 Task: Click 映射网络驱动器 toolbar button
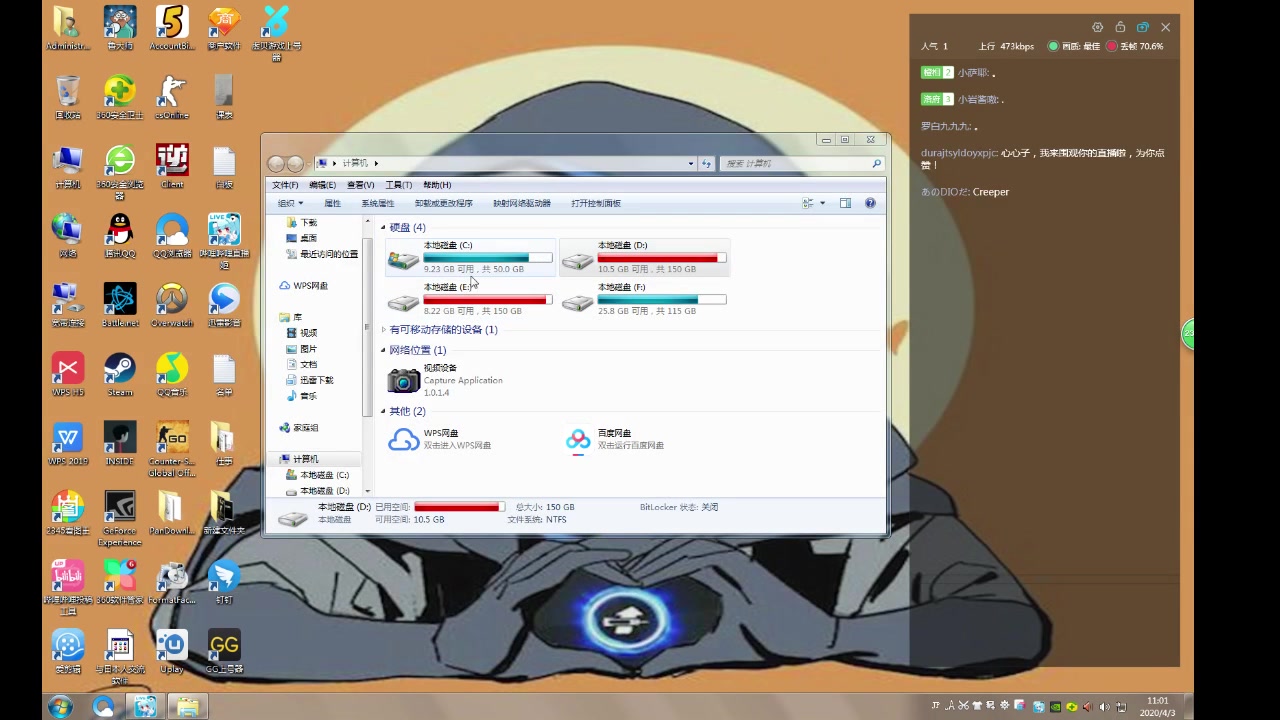(521, 203)
